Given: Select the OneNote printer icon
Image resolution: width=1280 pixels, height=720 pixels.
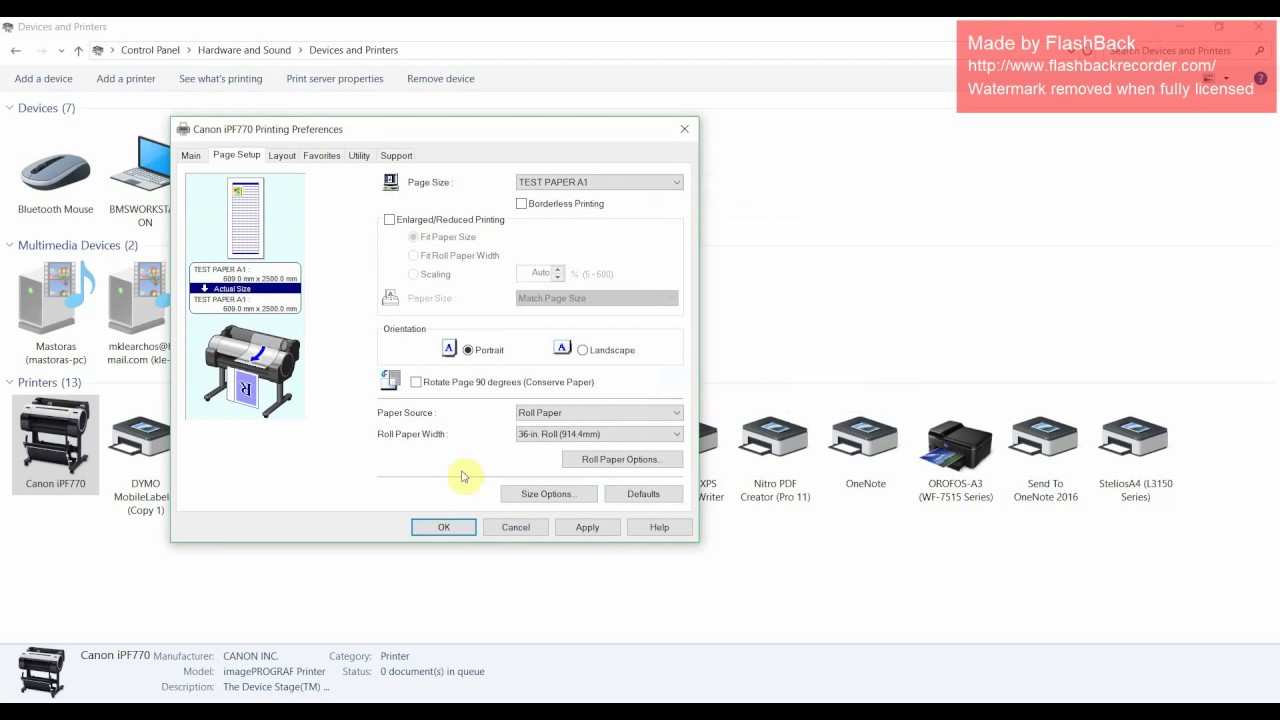Looking at the screenshot, I should [865, 438].
